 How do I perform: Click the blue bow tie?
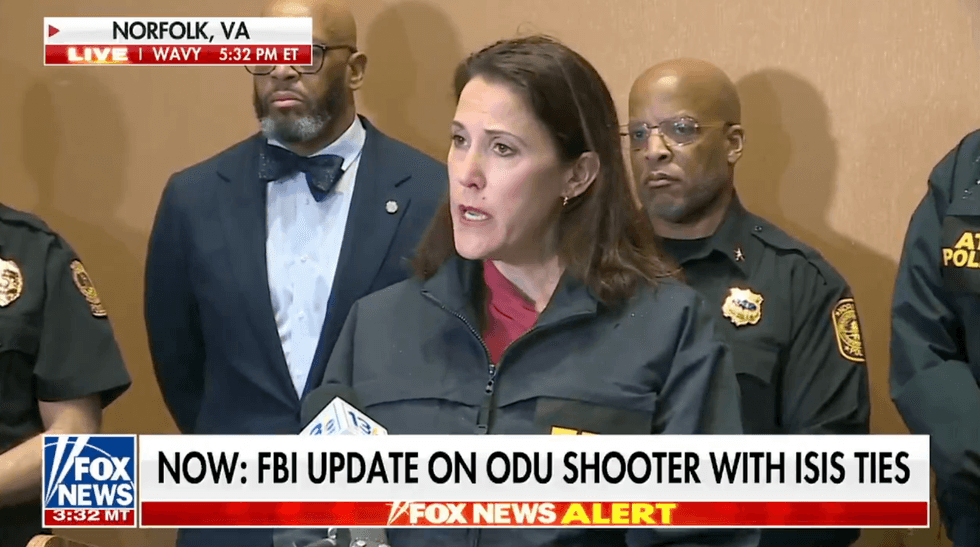coord(302,168)
